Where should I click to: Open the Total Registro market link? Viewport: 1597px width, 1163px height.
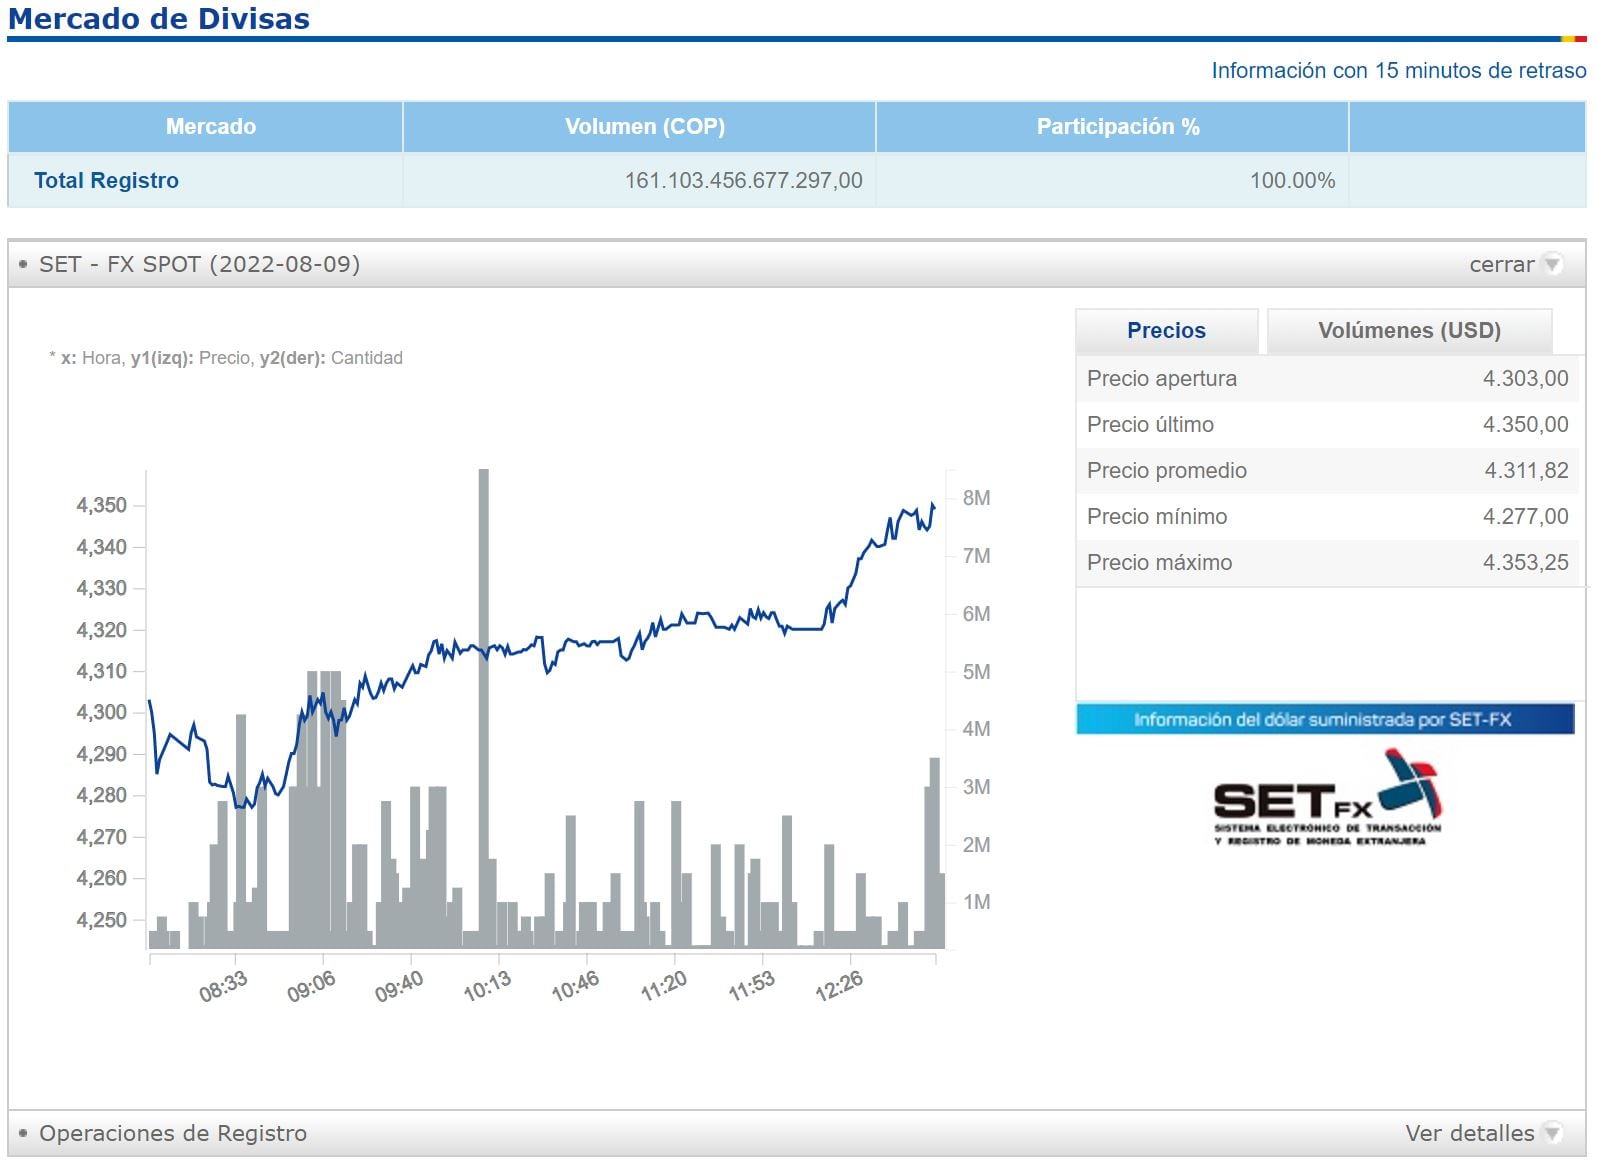(x=106, y=181)
